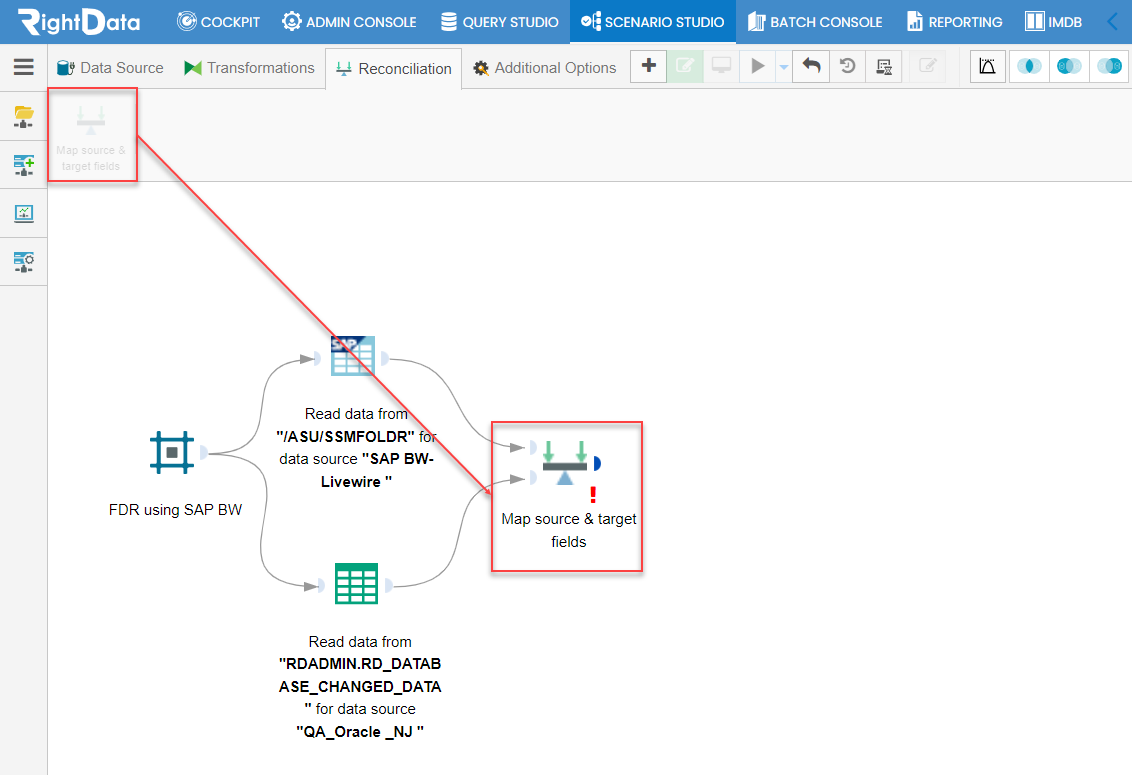Go to Query Studio
The height and width of the screenshot is (775, 1132).
click(x=500, y=22)
